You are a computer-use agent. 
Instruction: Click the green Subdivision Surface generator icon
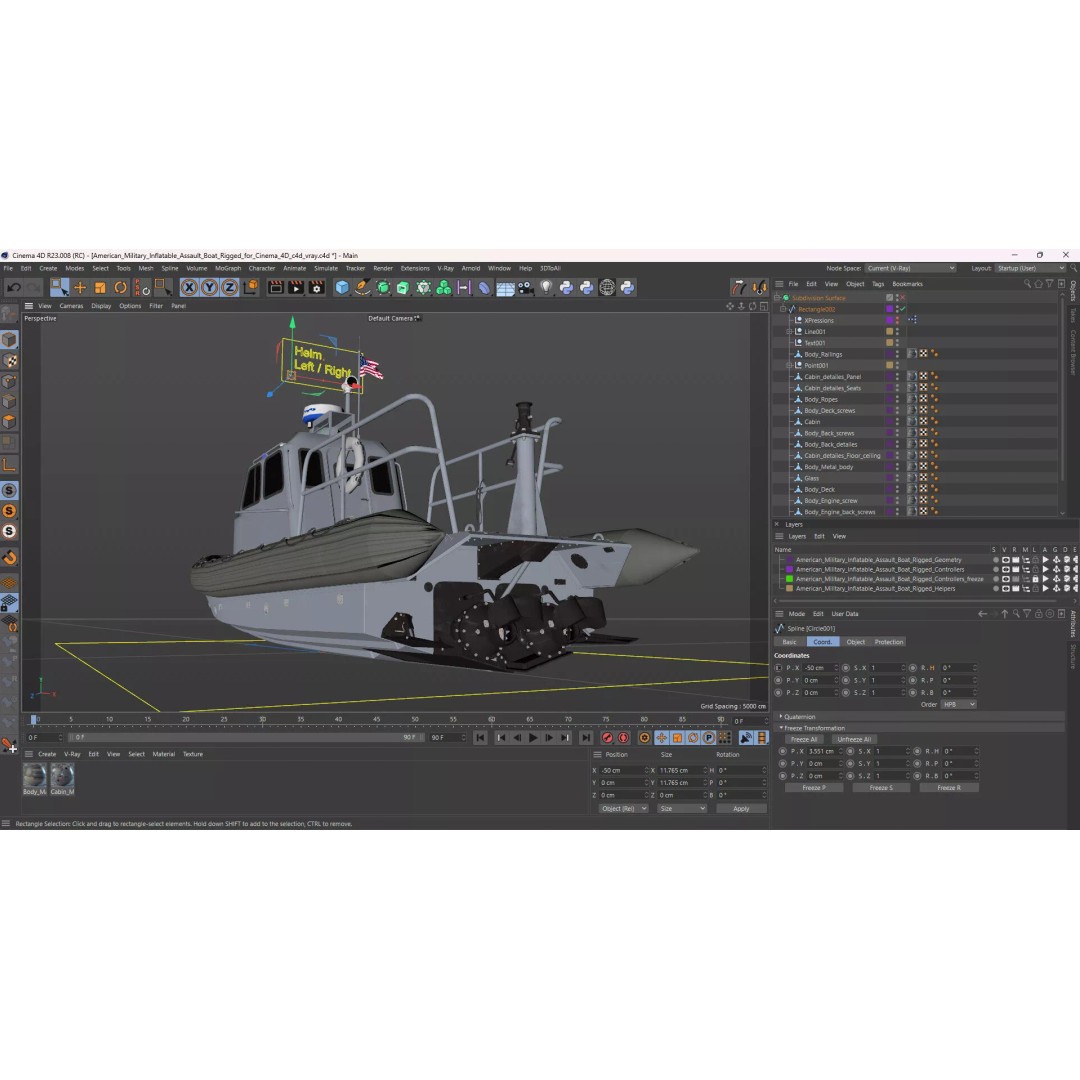pyautogui.click(x=383, y=287)
